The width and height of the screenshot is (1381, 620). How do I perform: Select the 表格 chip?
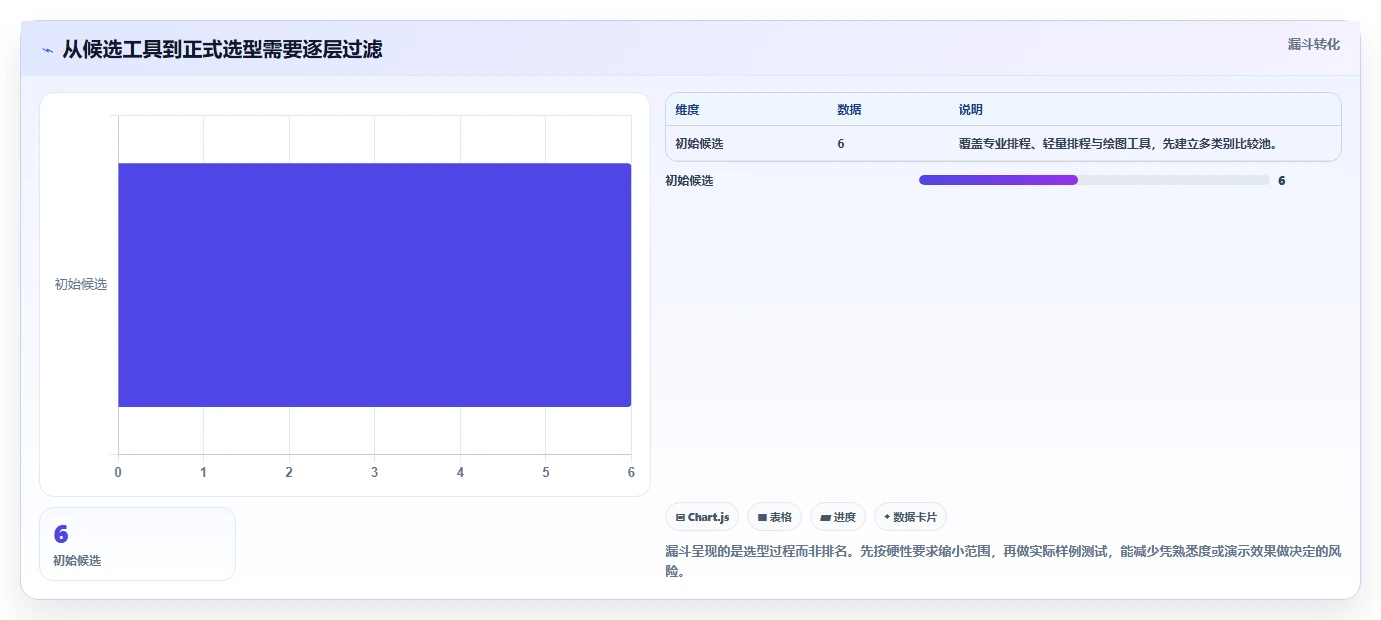coord(774,517)
